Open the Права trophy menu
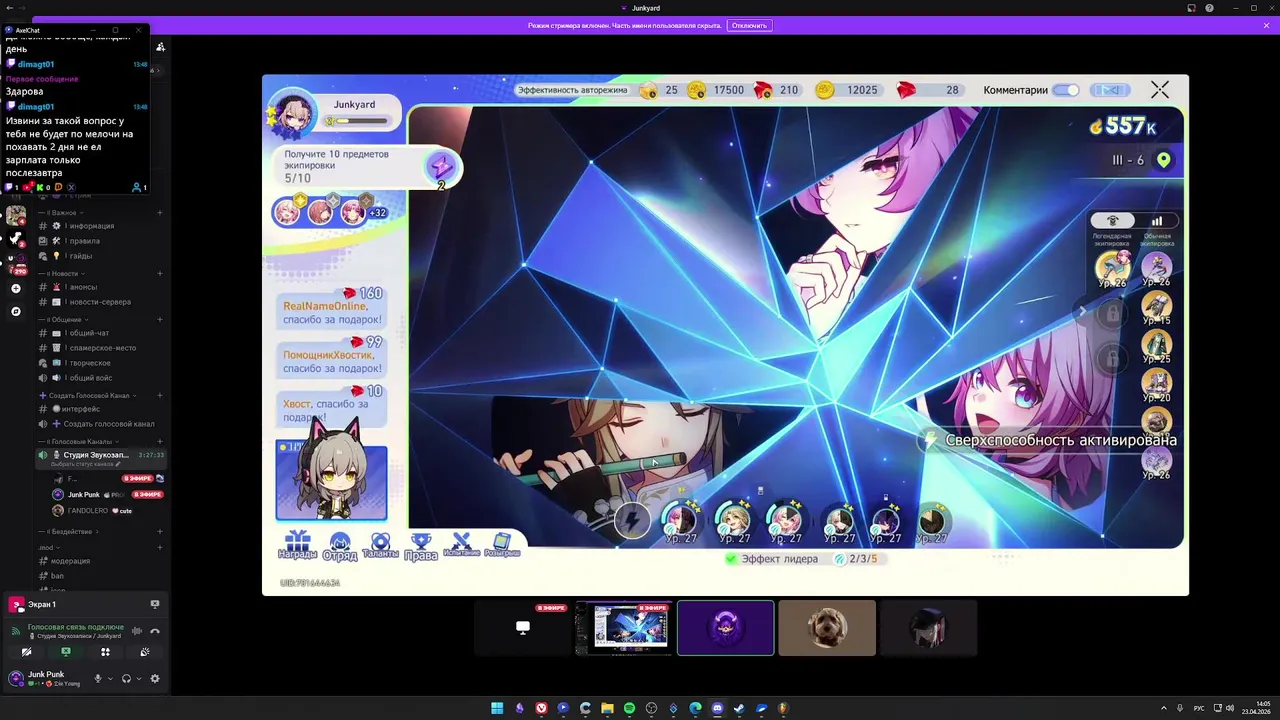Screen dimensions: 1280x720 tap(421, 546)
